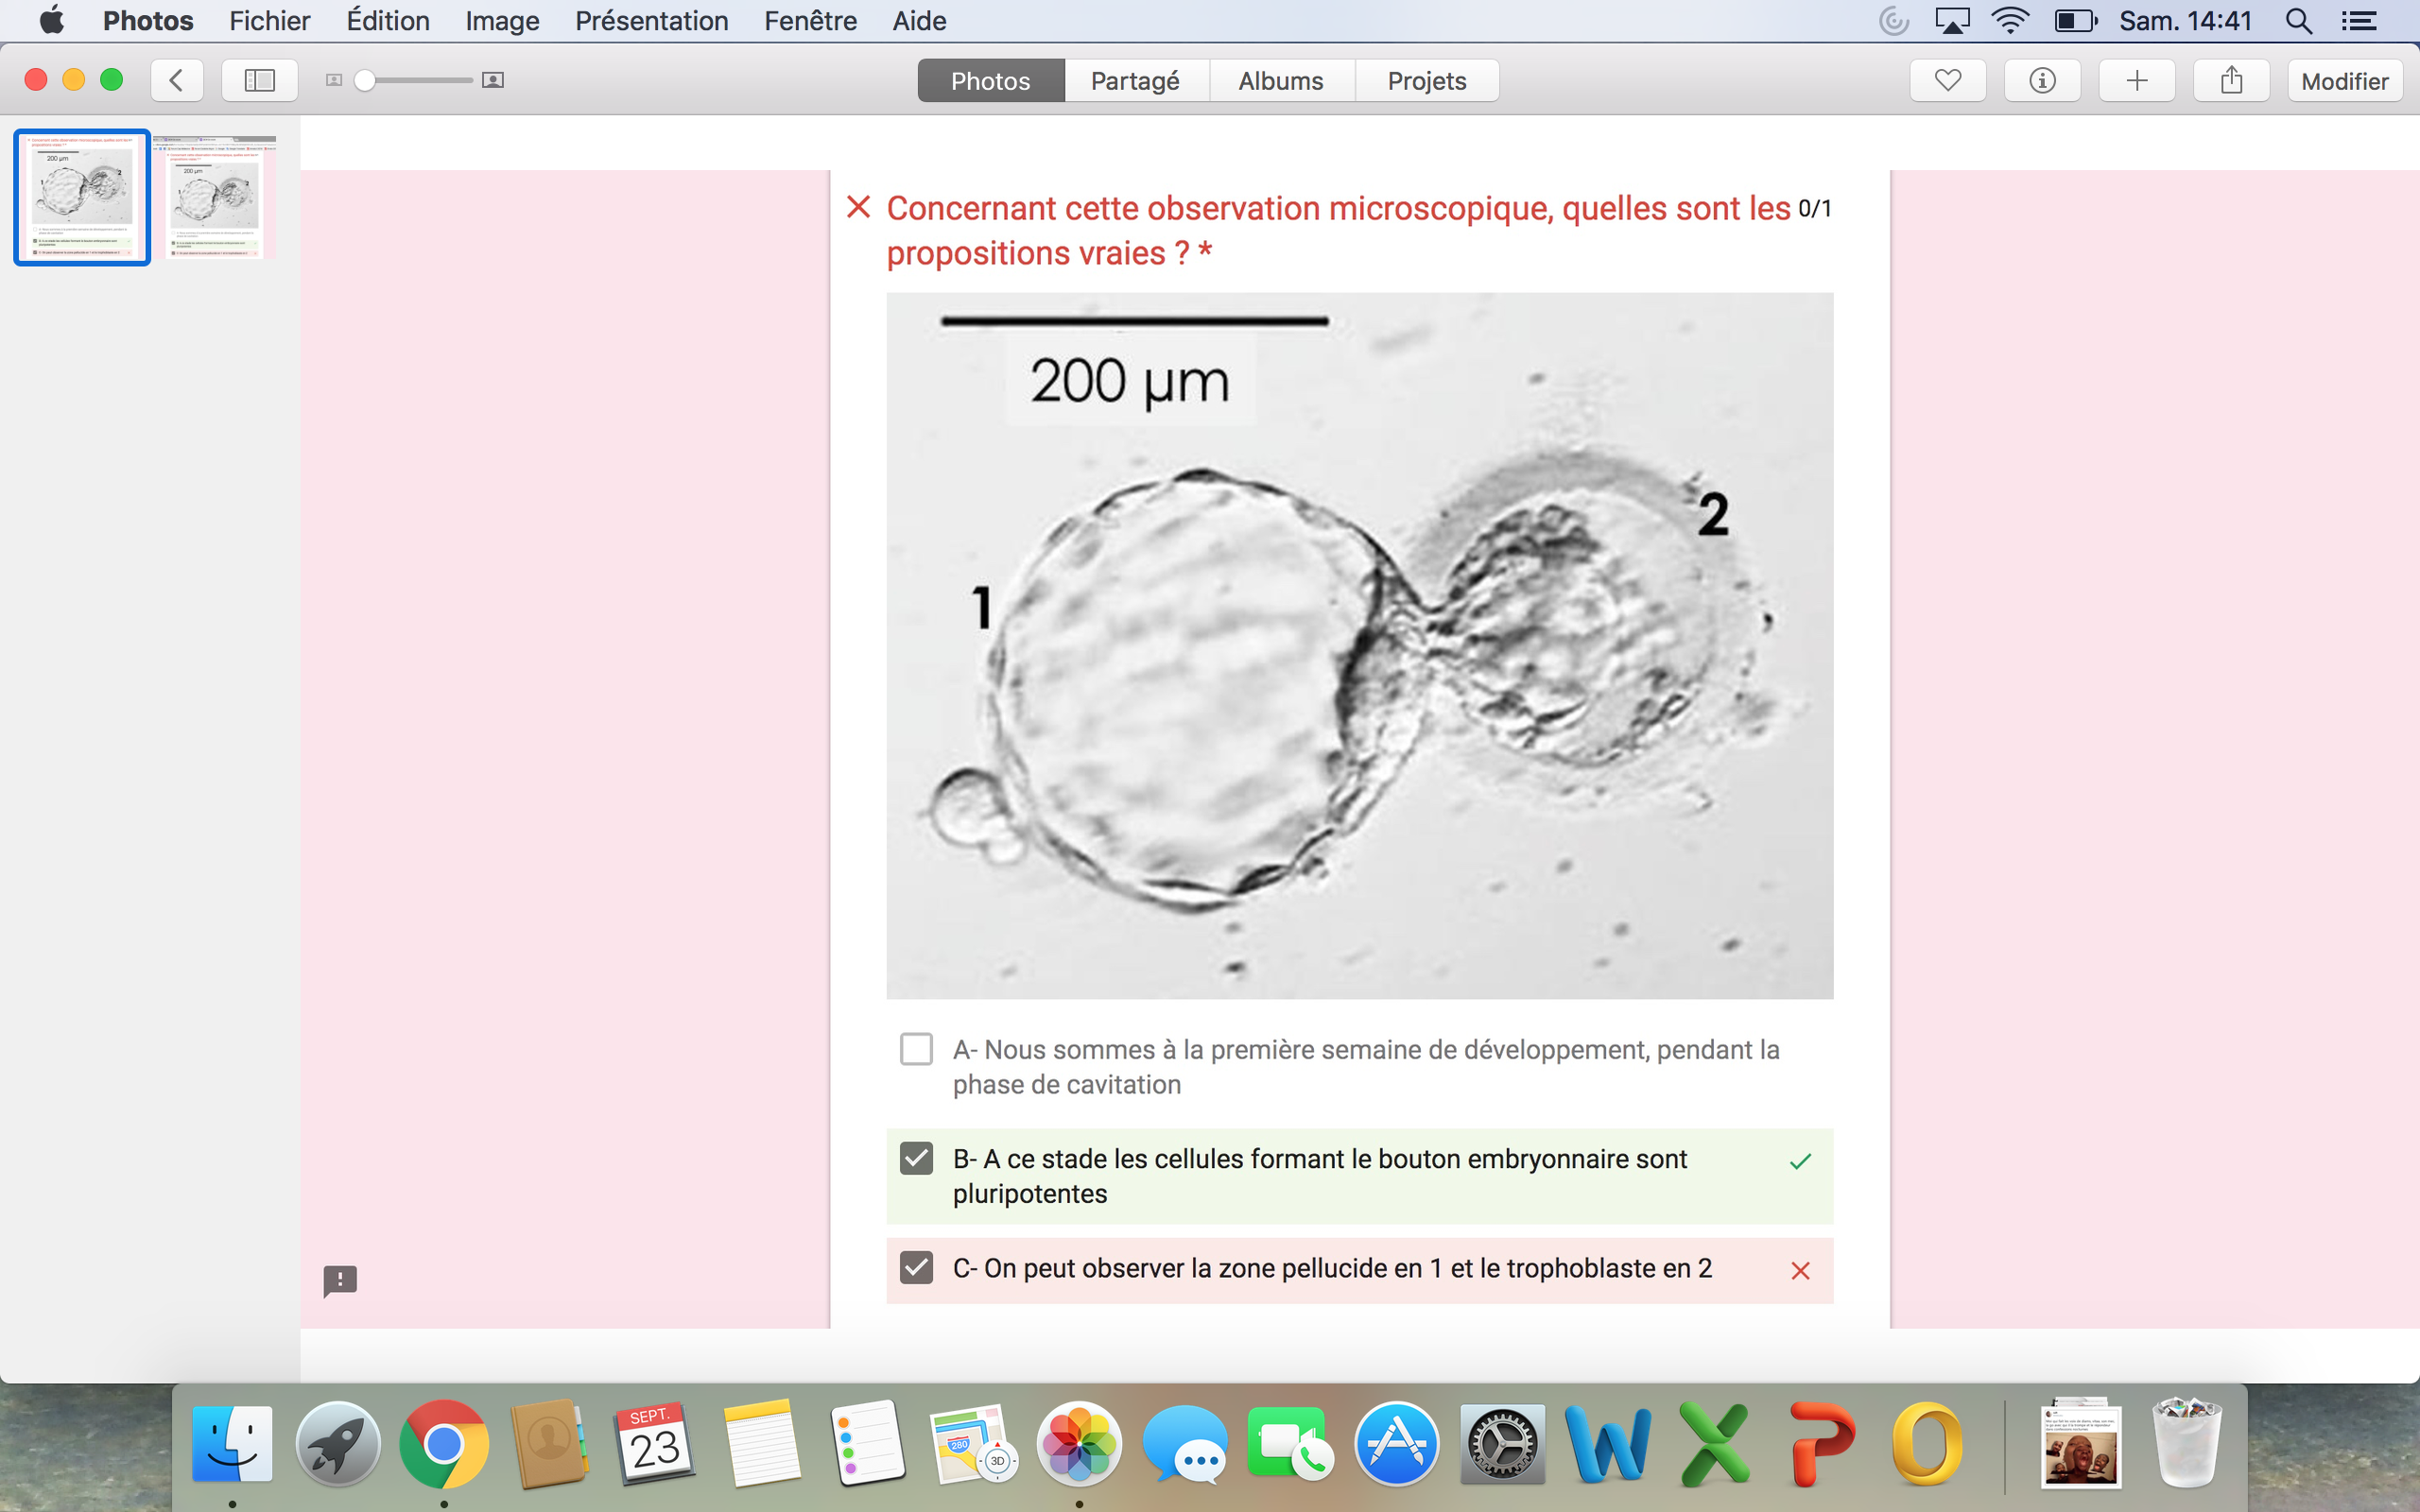Open the share icon in the toolbar
This screenshot has width=2420, height=1512.
2231,80
